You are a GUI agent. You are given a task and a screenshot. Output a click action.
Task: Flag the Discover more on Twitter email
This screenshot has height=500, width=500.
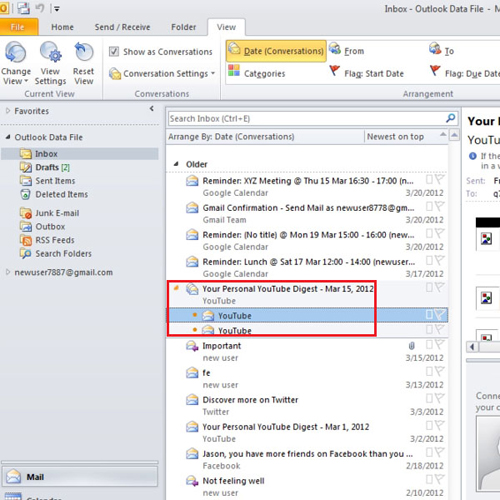440,399
